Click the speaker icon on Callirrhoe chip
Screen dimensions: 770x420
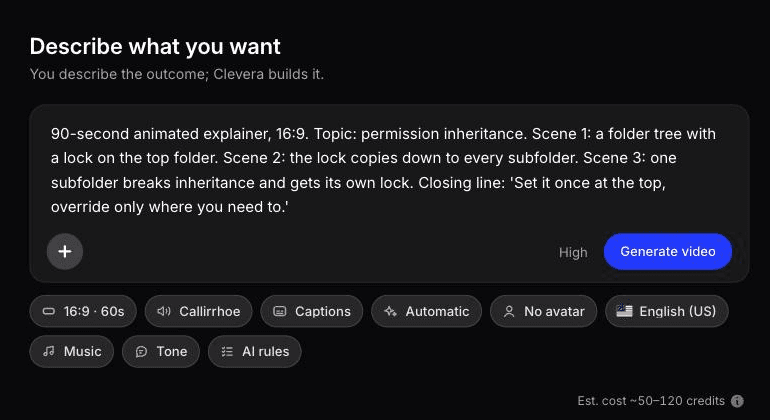click(164, 311)
